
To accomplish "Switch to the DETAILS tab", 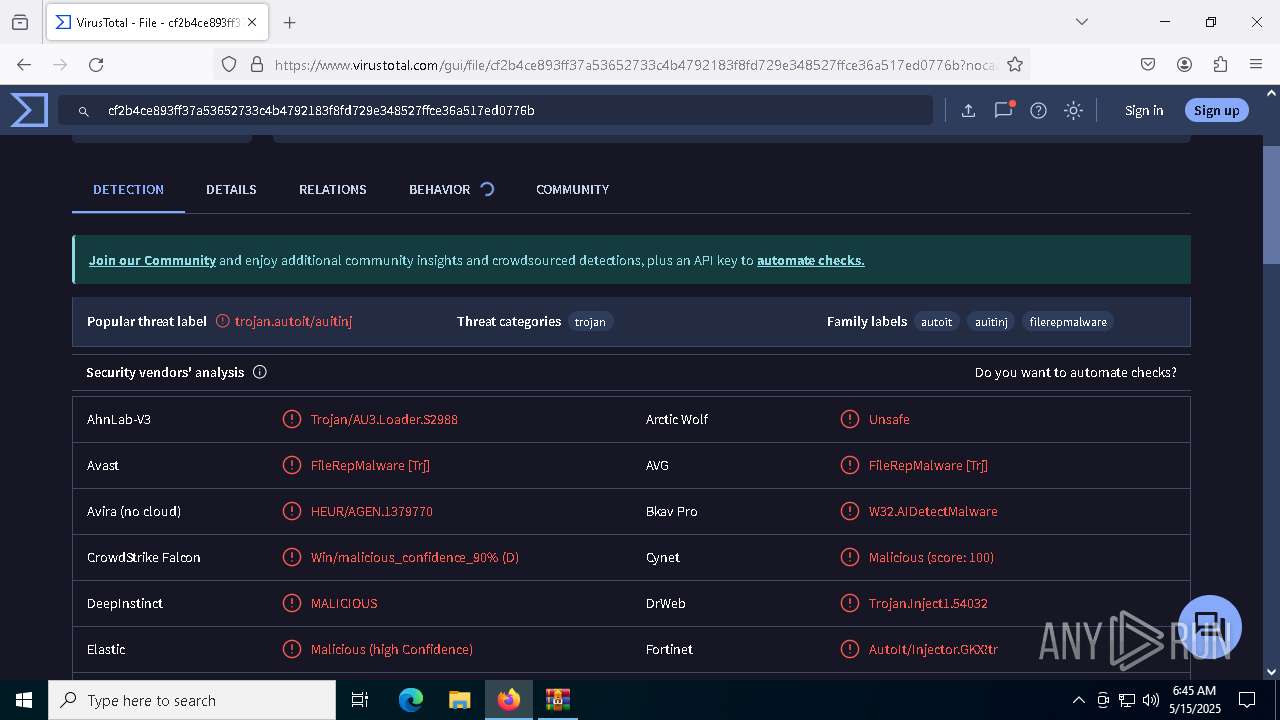I will [x=231, y=189].
